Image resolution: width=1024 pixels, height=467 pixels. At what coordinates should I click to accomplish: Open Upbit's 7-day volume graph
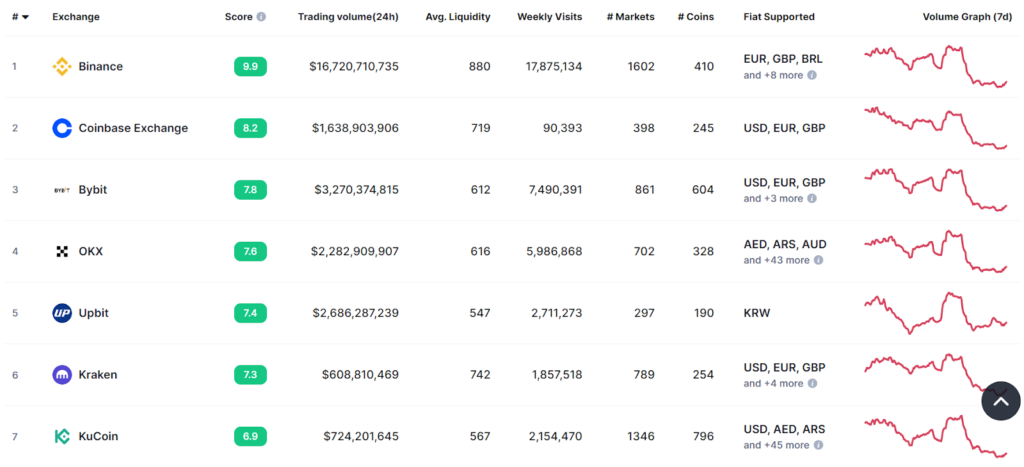point(935,313)
